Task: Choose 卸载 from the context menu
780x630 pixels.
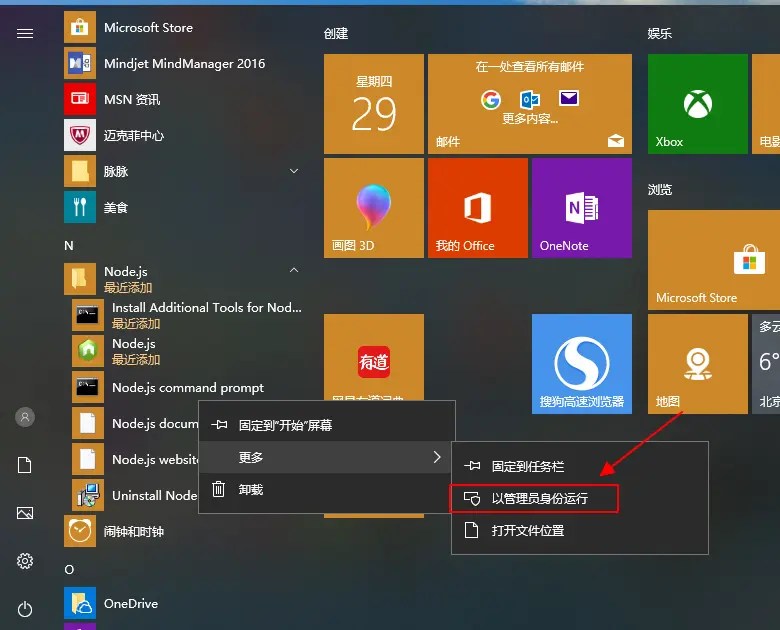Action: (327, 489)
